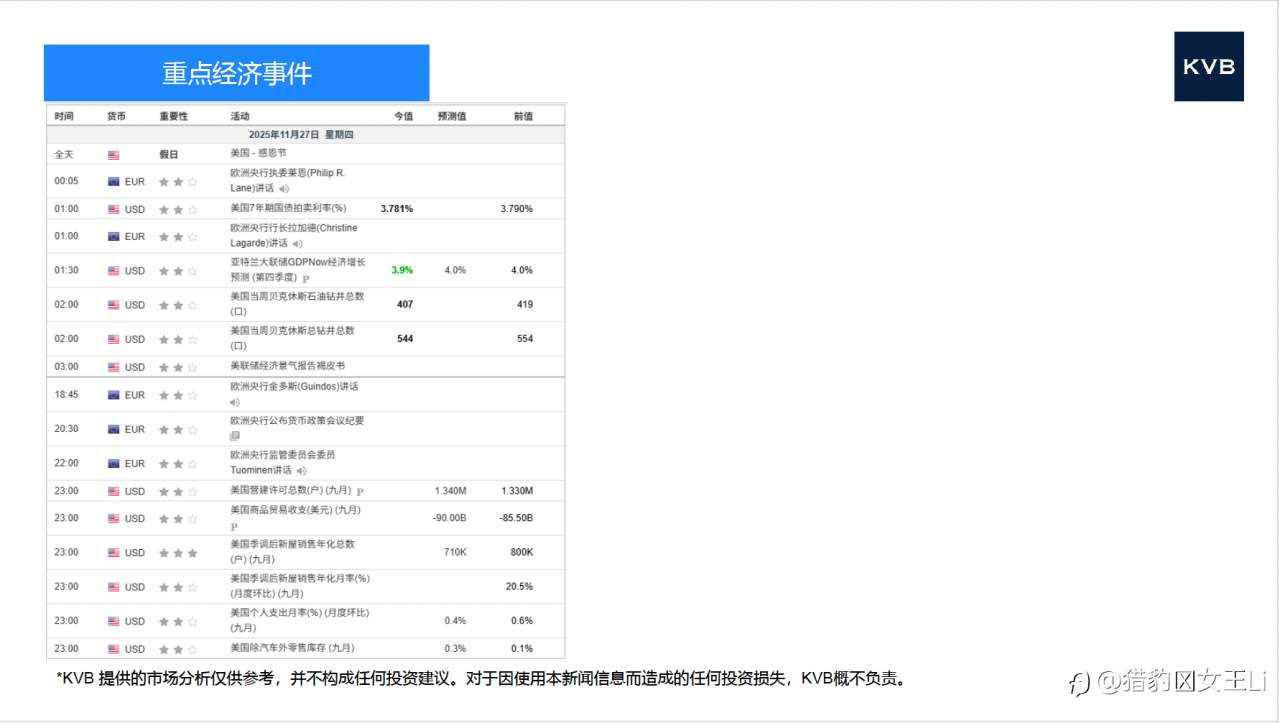Click the US flag in the 石油钻井总数 row
This screenshot has height=723, width=1280.
113,304
